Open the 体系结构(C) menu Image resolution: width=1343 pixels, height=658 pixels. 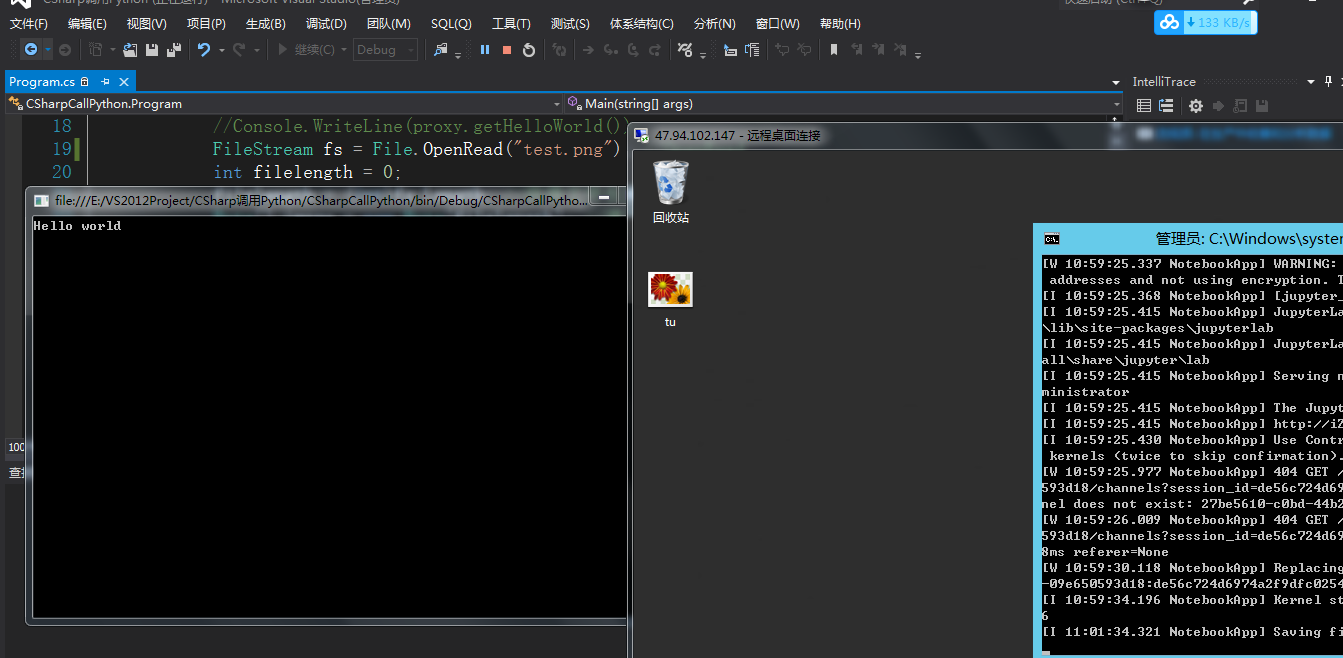click(641, 23)
